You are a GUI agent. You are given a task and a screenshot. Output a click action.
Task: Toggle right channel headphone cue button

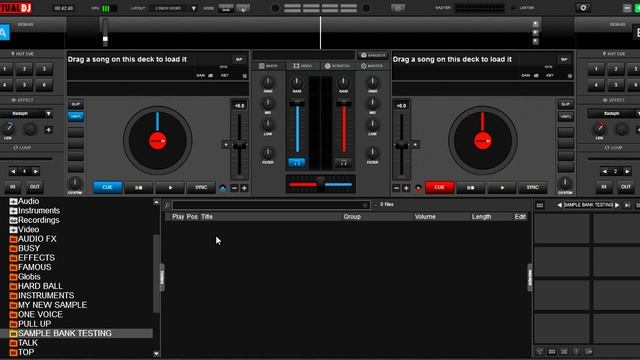(344, 163)
